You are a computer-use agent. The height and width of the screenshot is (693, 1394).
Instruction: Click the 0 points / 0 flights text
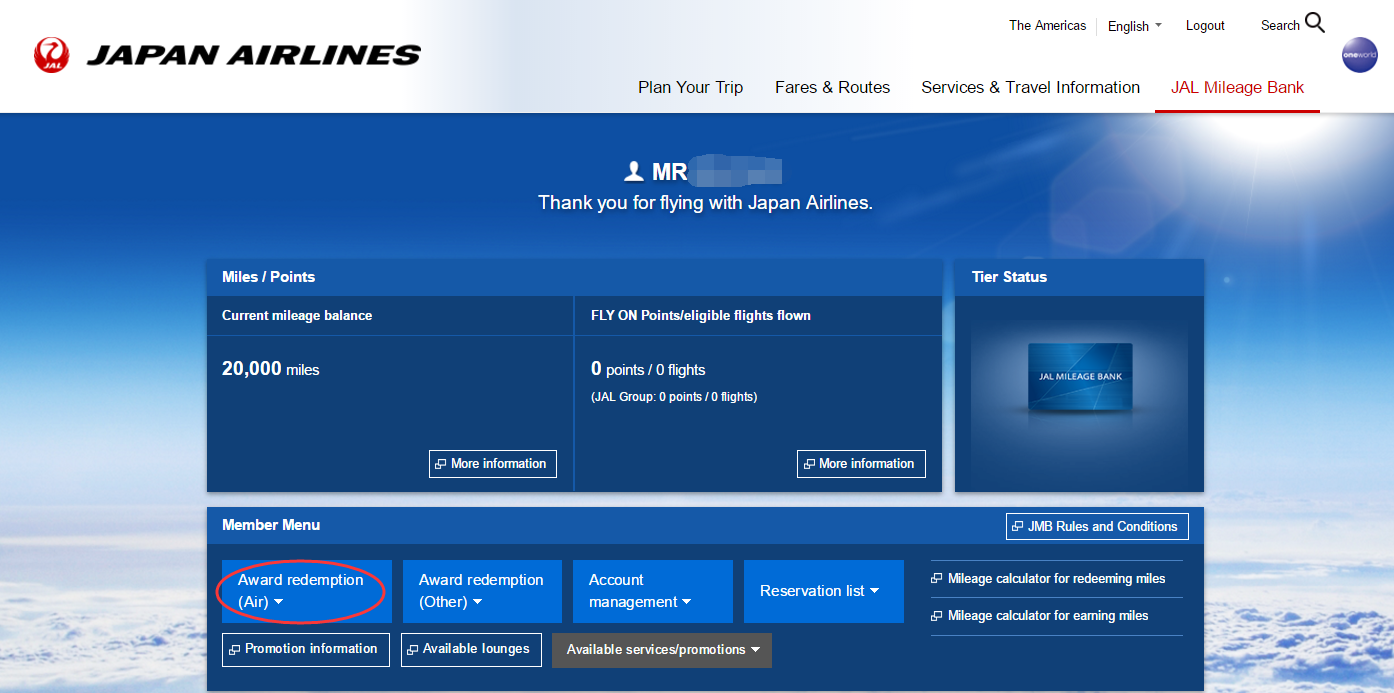tap(648, 369)
